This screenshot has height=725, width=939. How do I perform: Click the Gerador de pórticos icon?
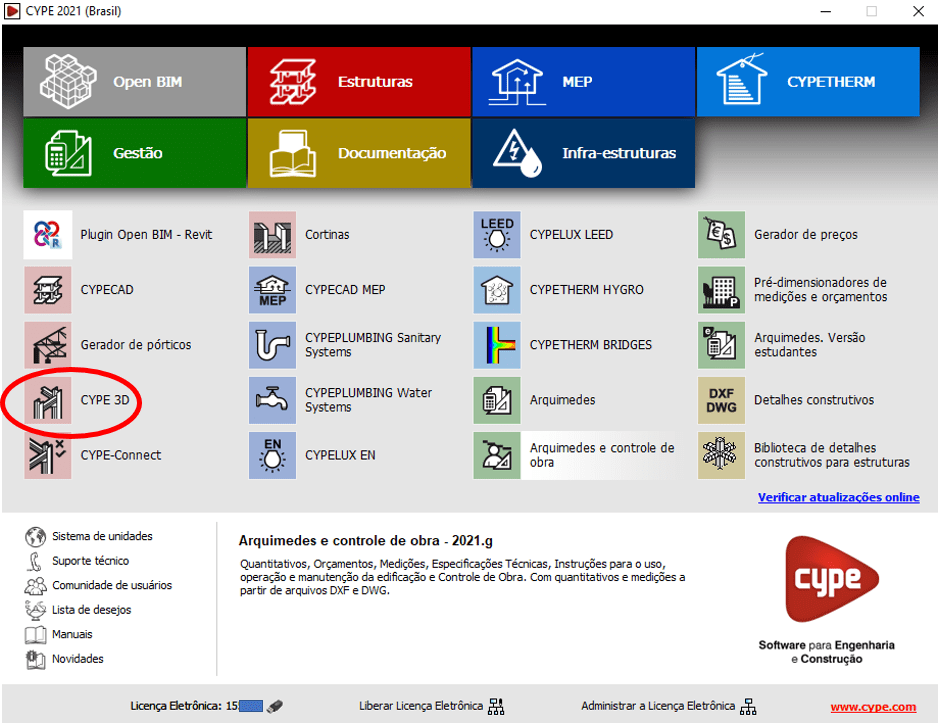click(48, 345)
